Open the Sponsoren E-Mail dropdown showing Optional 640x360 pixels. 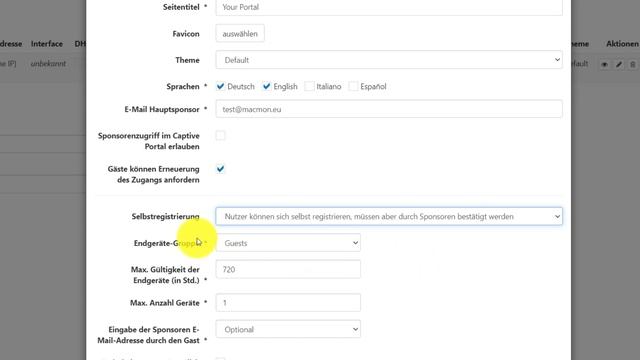click(x=288, y=329)
